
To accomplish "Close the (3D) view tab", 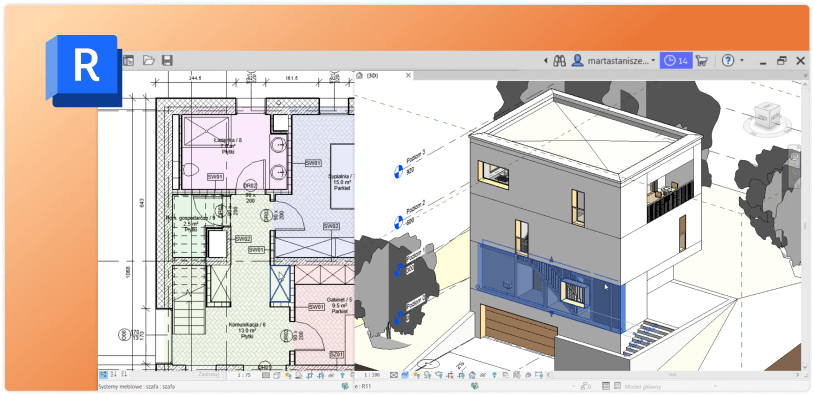I will pos(408,75).
